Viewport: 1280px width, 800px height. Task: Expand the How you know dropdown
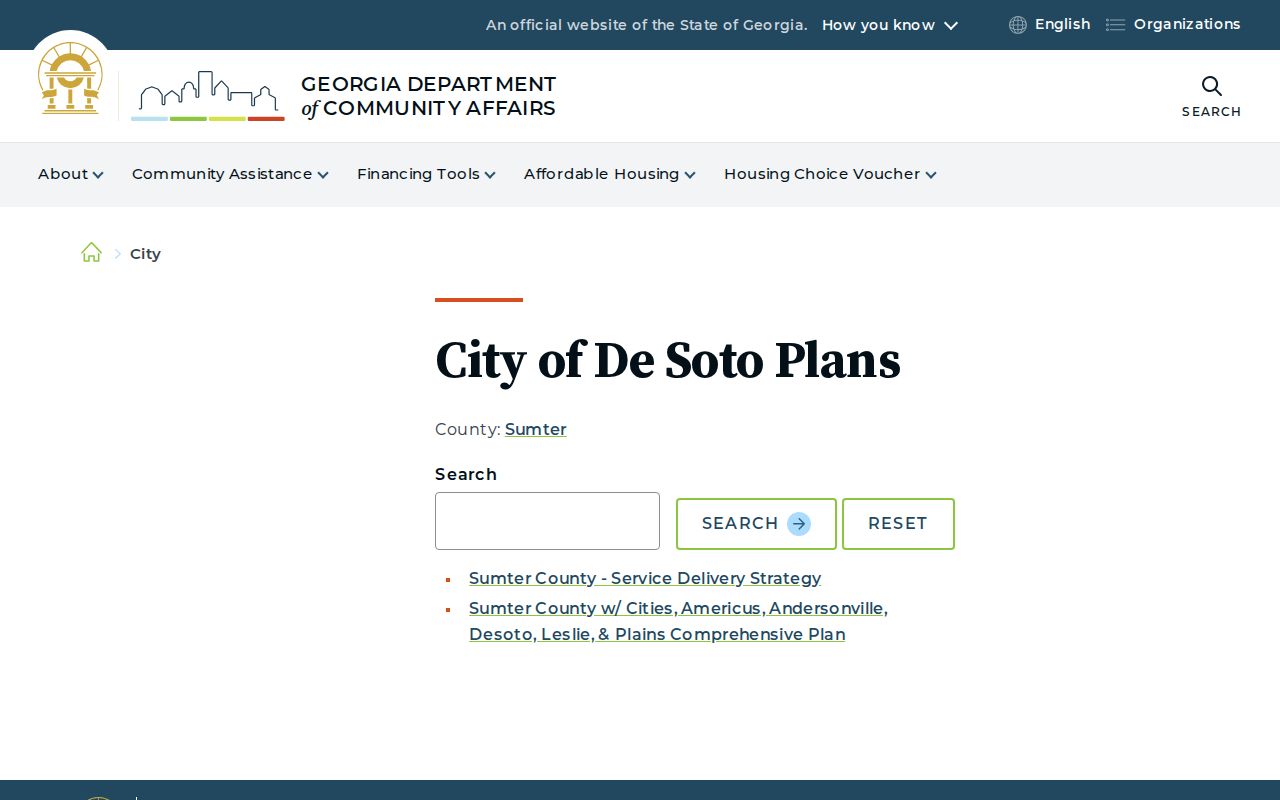(889, 25)
